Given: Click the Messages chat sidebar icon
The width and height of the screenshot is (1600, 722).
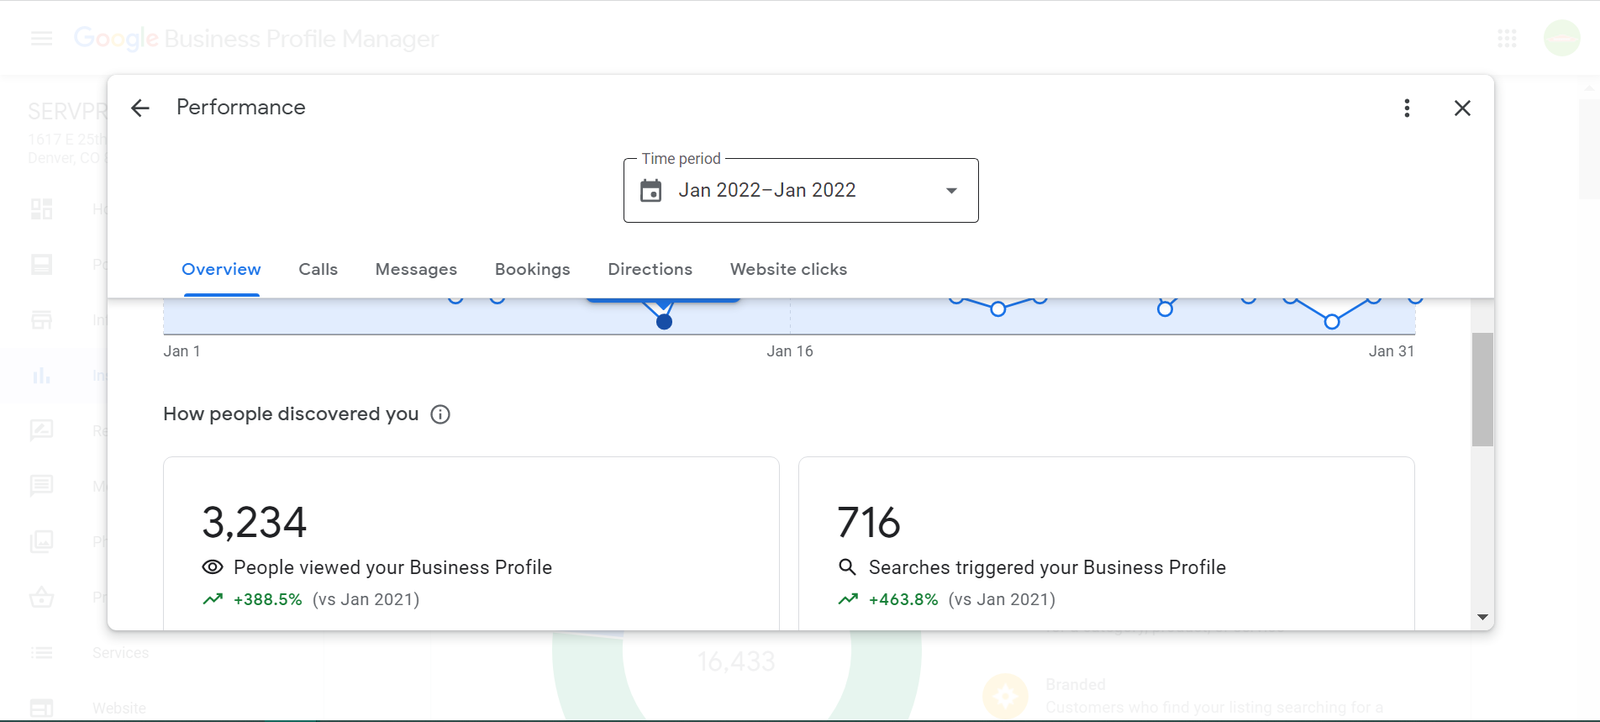Looking at the screenshot, I should pos(41,486).
